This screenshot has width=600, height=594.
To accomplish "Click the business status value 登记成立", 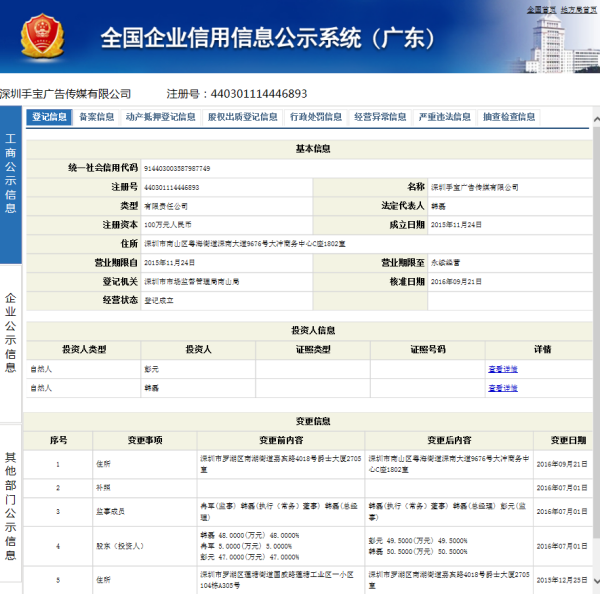I will (x=158, y=300).
